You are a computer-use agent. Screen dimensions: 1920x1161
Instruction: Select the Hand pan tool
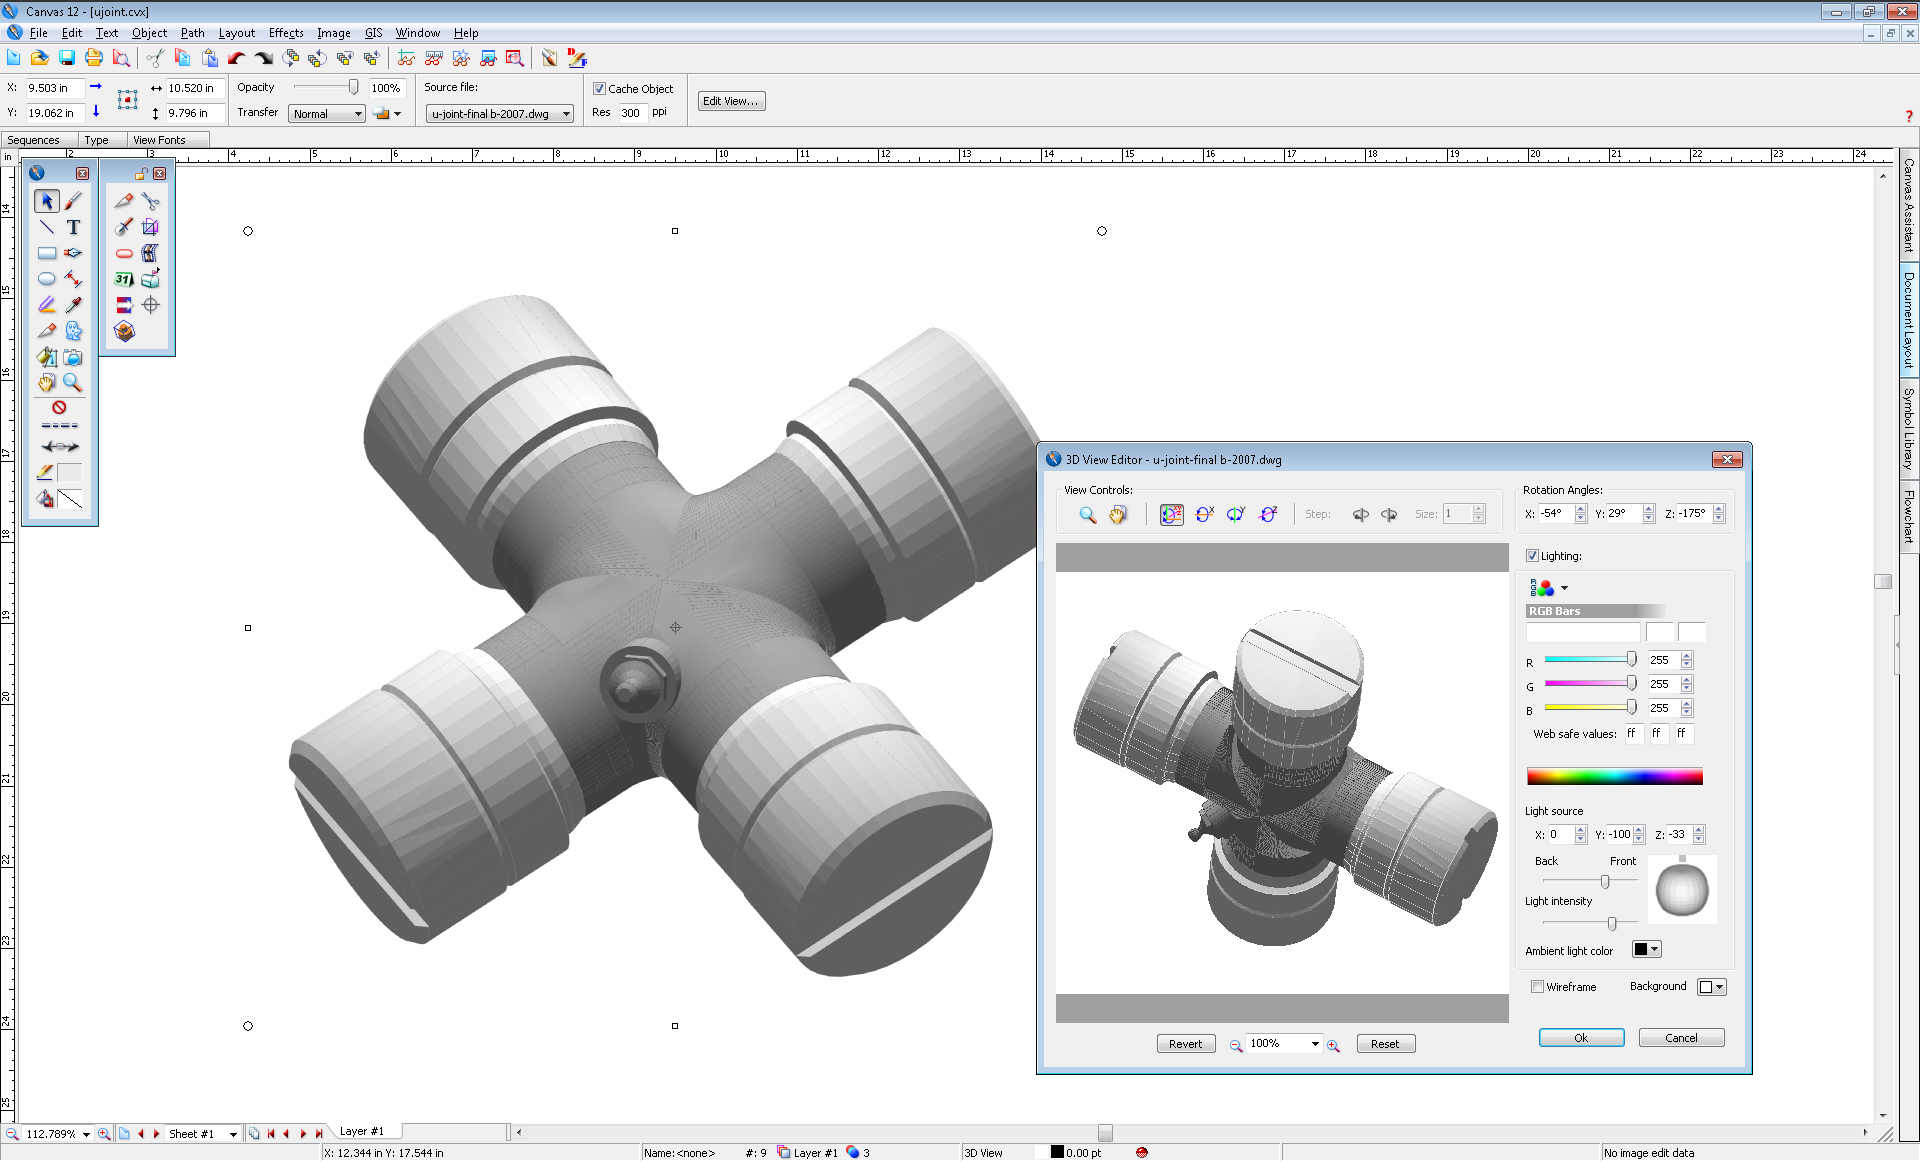tap(47, 383)
